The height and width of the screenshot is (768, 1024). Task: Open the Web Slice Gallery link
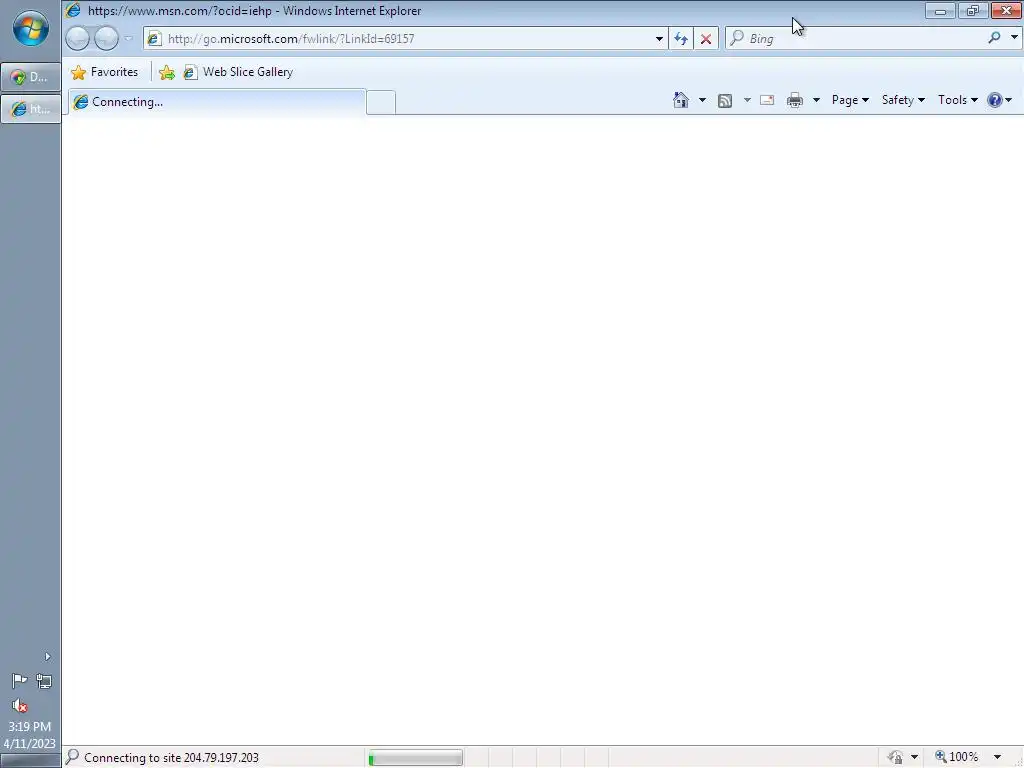(x=238, y=72)
